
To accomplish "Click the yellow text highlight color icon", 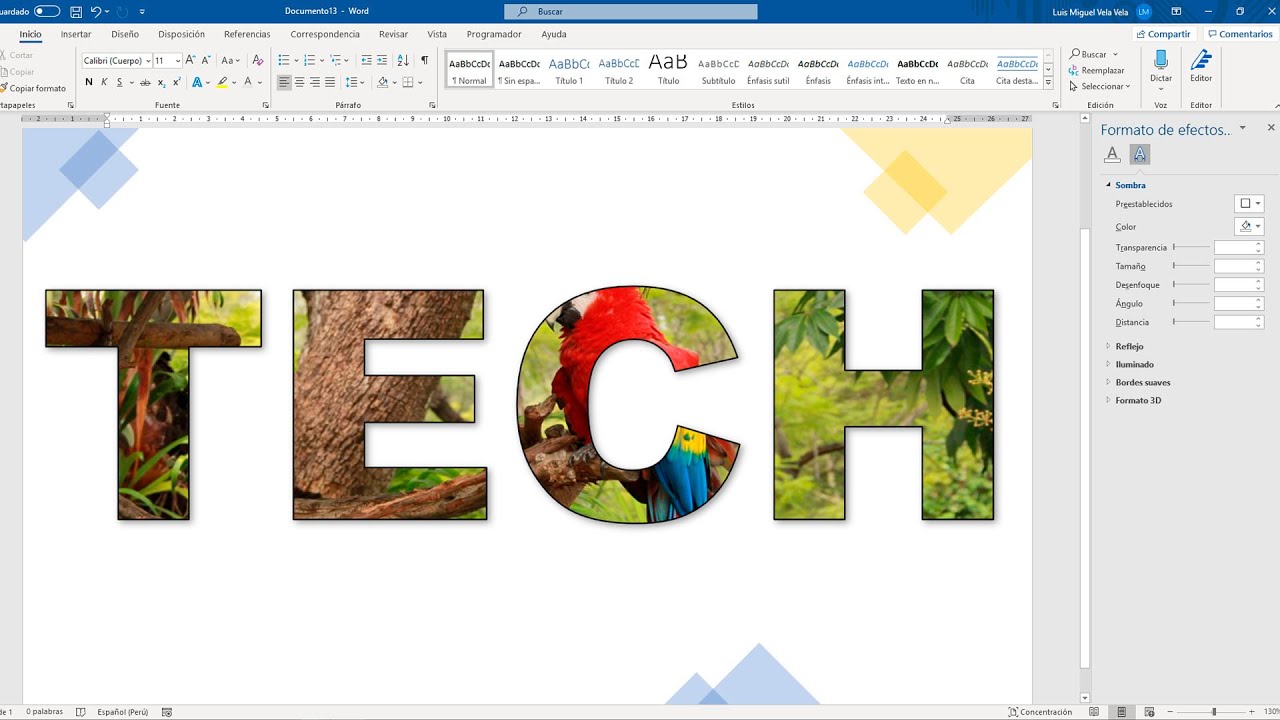I will [222, 82].
